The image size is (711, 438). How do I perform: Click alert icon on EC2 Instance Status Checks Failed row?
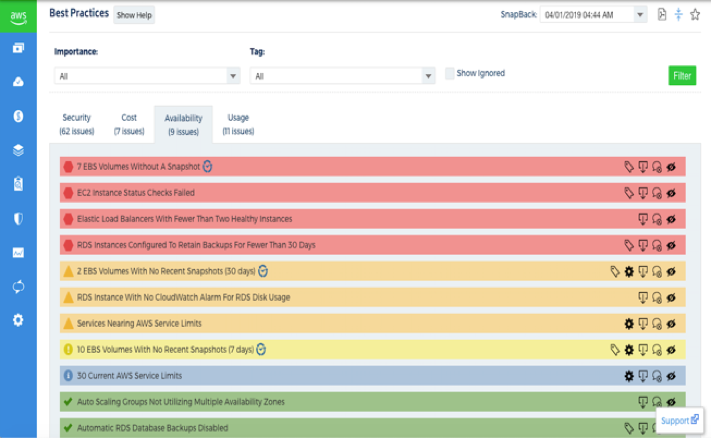point(643,193)
